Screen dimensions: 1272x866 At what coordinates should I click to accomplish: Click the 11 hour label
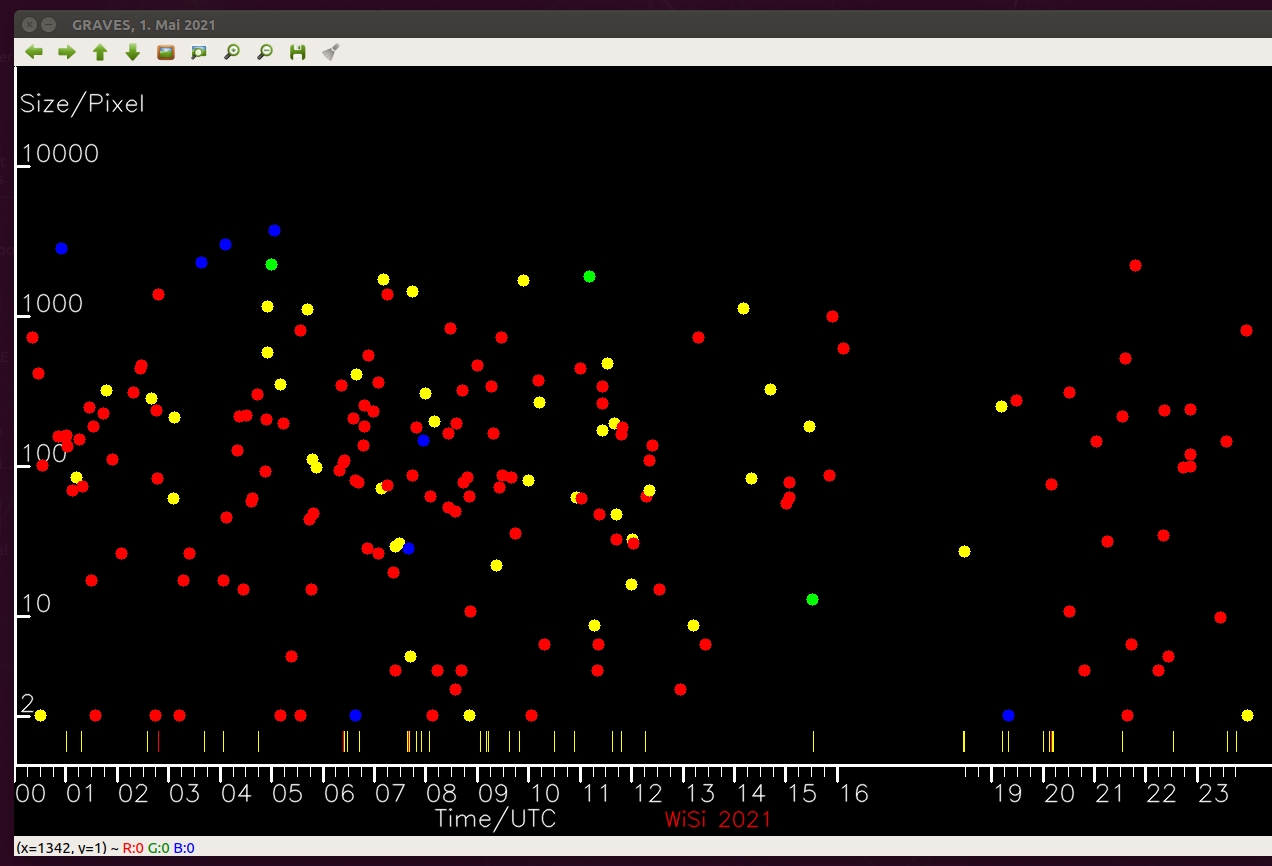tap(596, 794)
